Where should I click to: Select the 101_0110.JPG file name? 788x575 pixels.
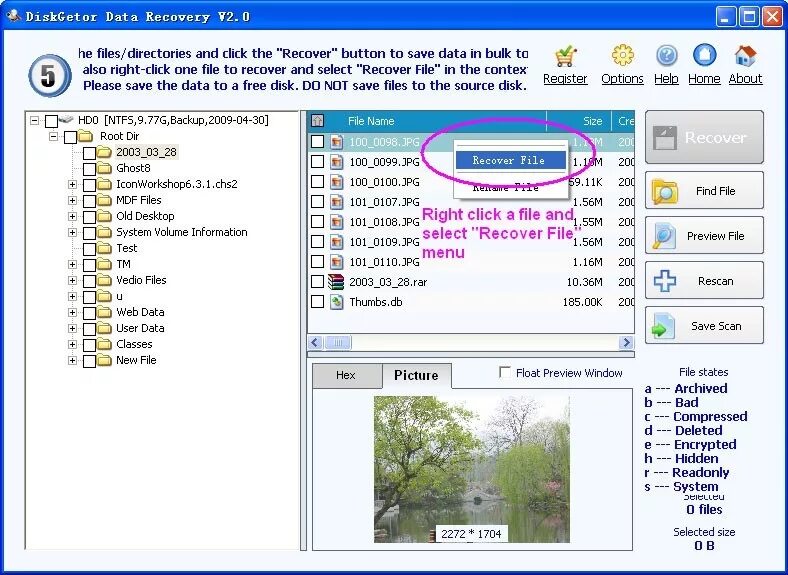pyautogui.click(x=384, y=262)
